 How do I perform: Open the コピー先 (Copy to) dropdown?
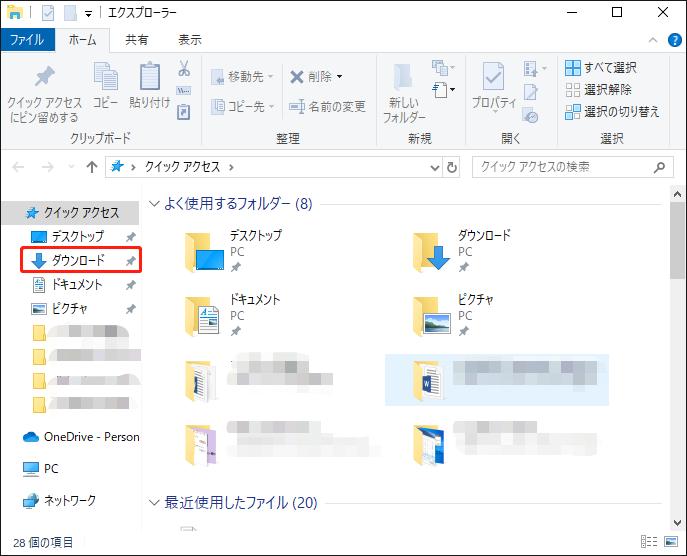pos(243,106)
